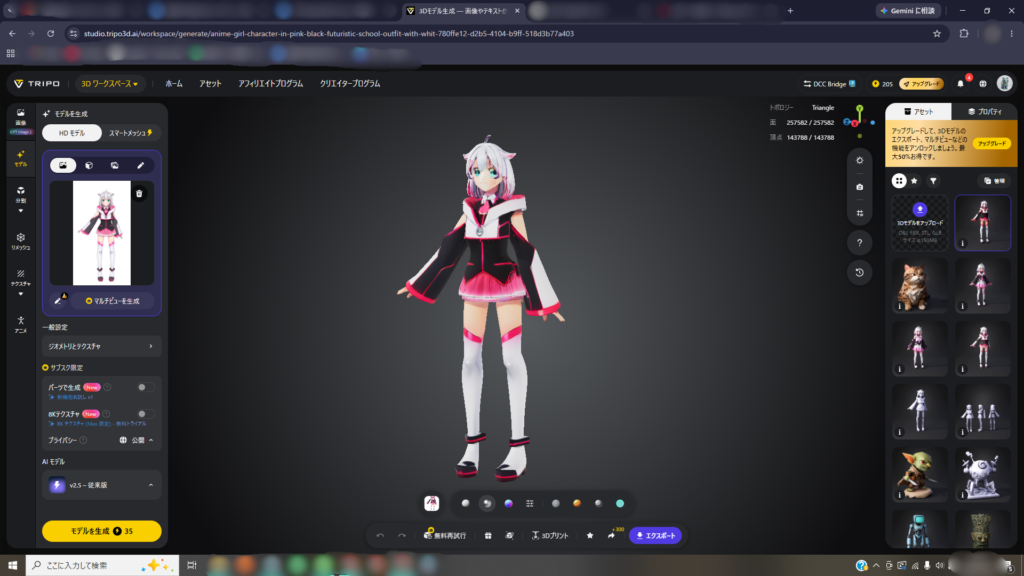
Task: Click the camera screenshot icon beside viewport
Action: [x=859, y=187]
